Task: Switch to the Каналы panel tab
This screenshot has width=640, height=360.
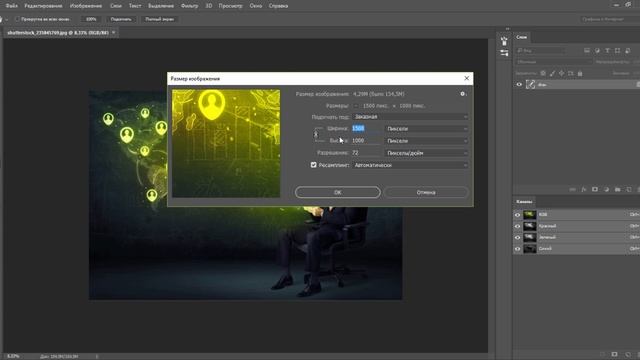Action: point(524,202)
